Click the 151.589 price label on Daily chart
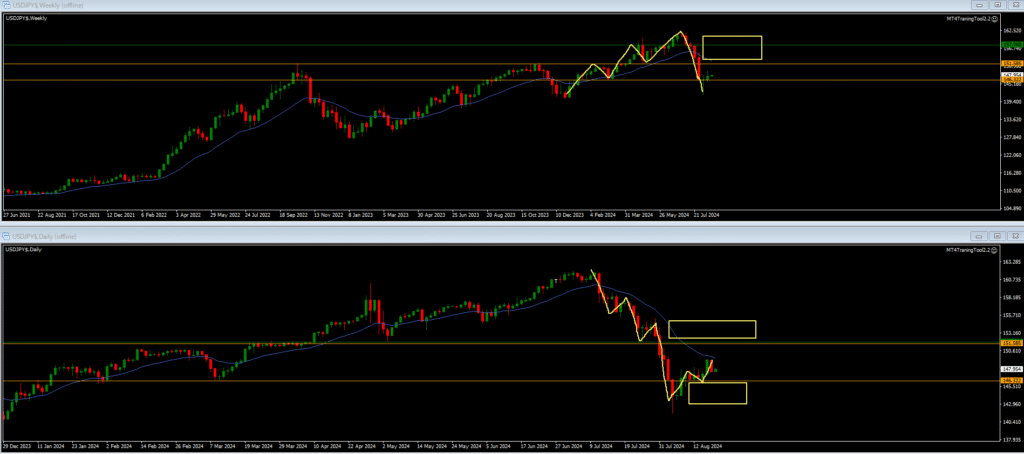Viewport: 1024px width, 454px height. point(1009,343)
